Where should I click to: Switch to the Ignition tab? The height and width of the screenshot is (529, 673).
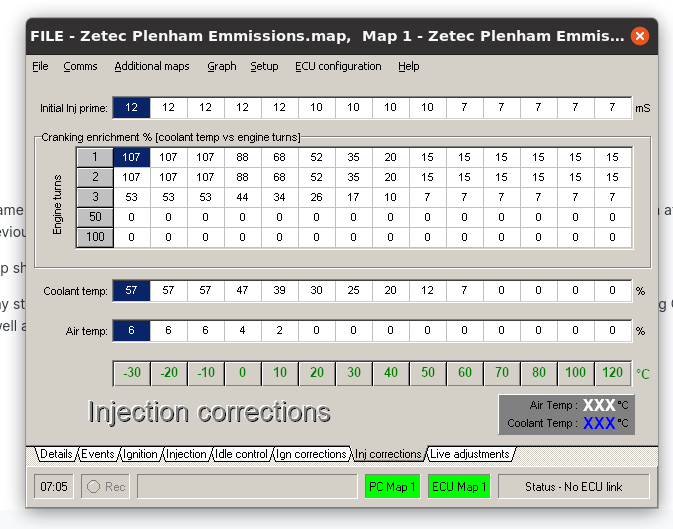click(140, 454)
